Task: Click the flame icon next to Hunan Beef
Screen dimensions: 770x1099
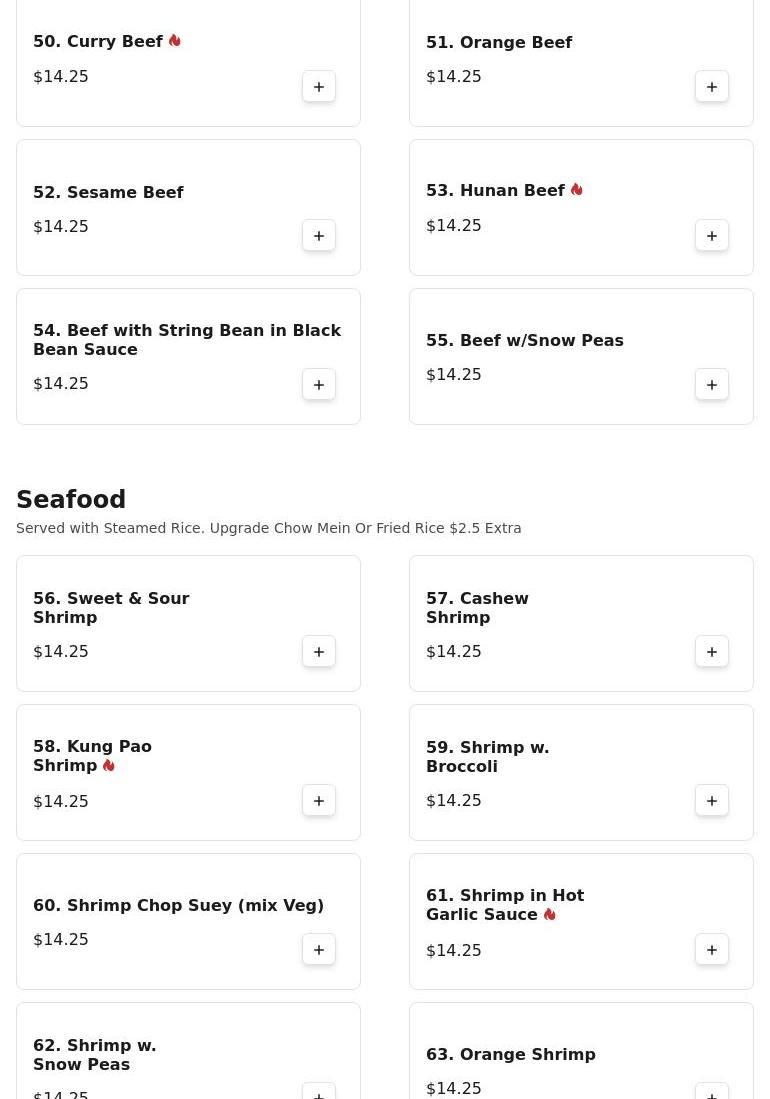Action: (577, 190)
